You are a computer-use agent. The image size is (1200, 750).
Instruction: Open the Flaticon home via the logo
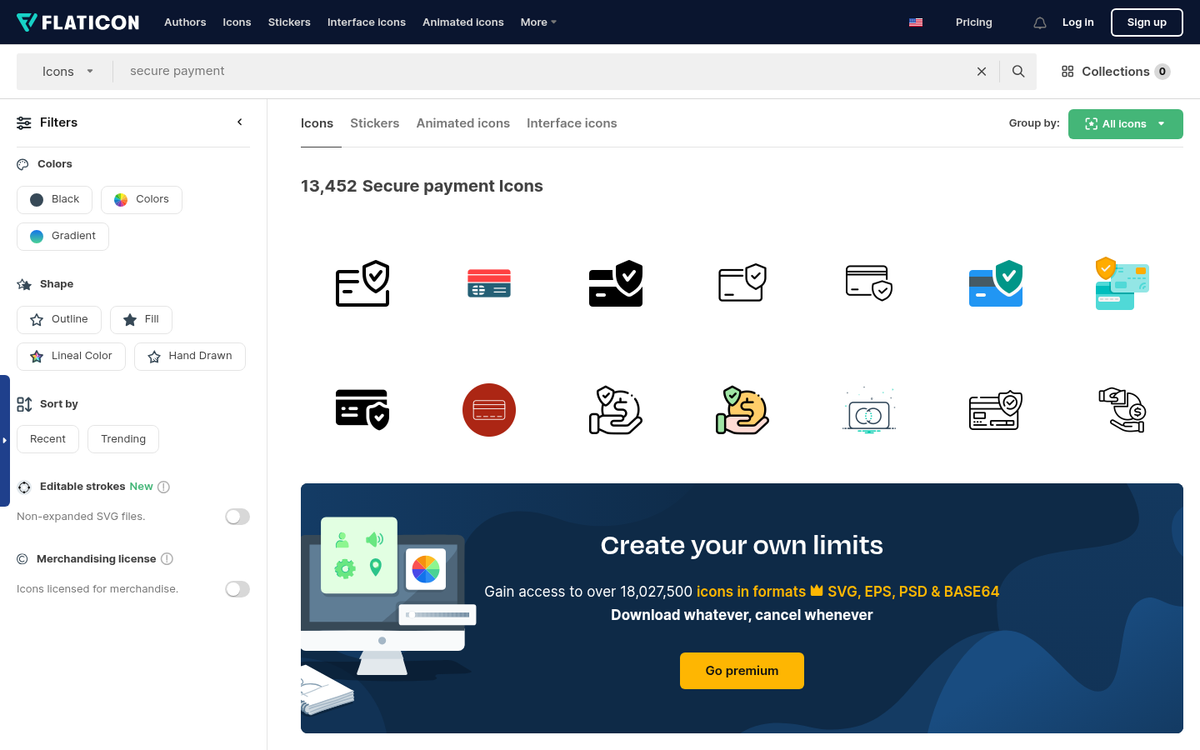tap(78, 21)
